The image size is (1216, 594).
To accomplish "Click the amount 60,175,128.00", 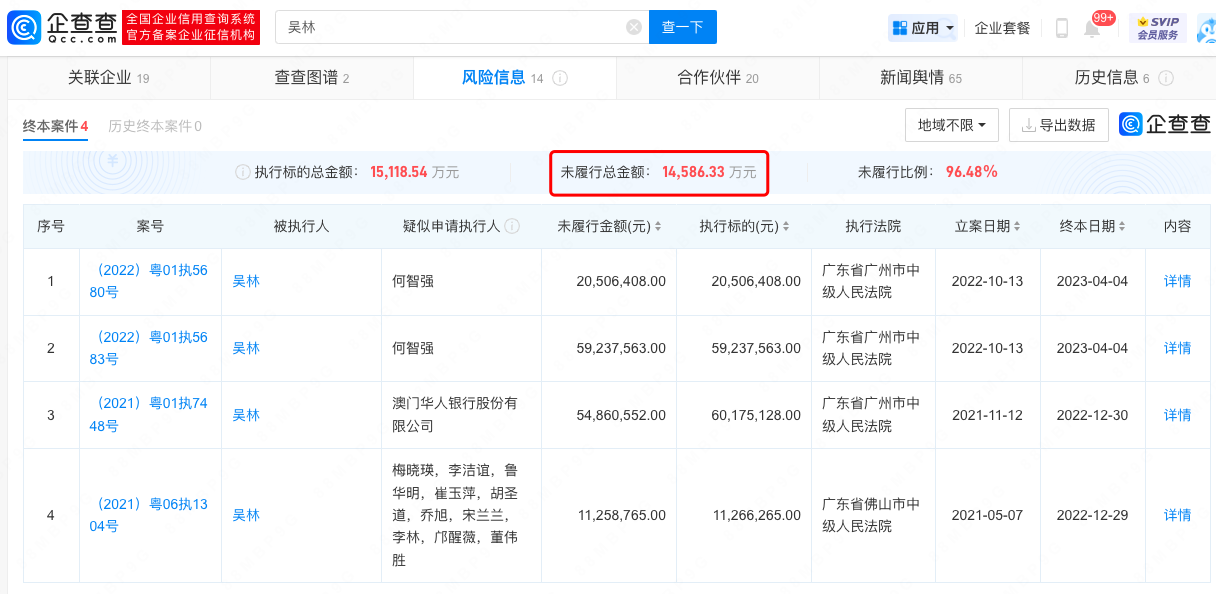I will [756, 415].
